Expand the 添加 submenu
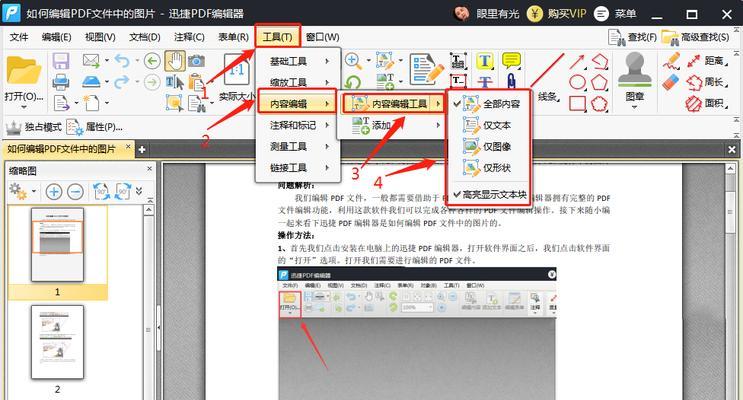This screenshot has width=743, height=400. (393, 125)
